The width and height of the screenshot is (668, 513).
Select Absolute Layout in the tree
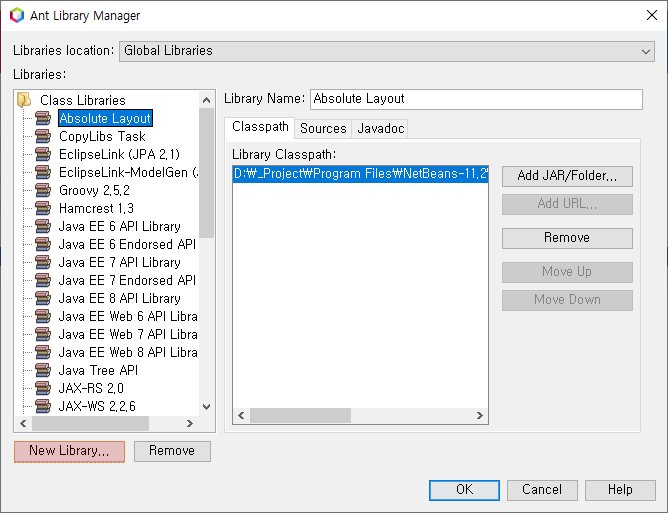(105, 118)
